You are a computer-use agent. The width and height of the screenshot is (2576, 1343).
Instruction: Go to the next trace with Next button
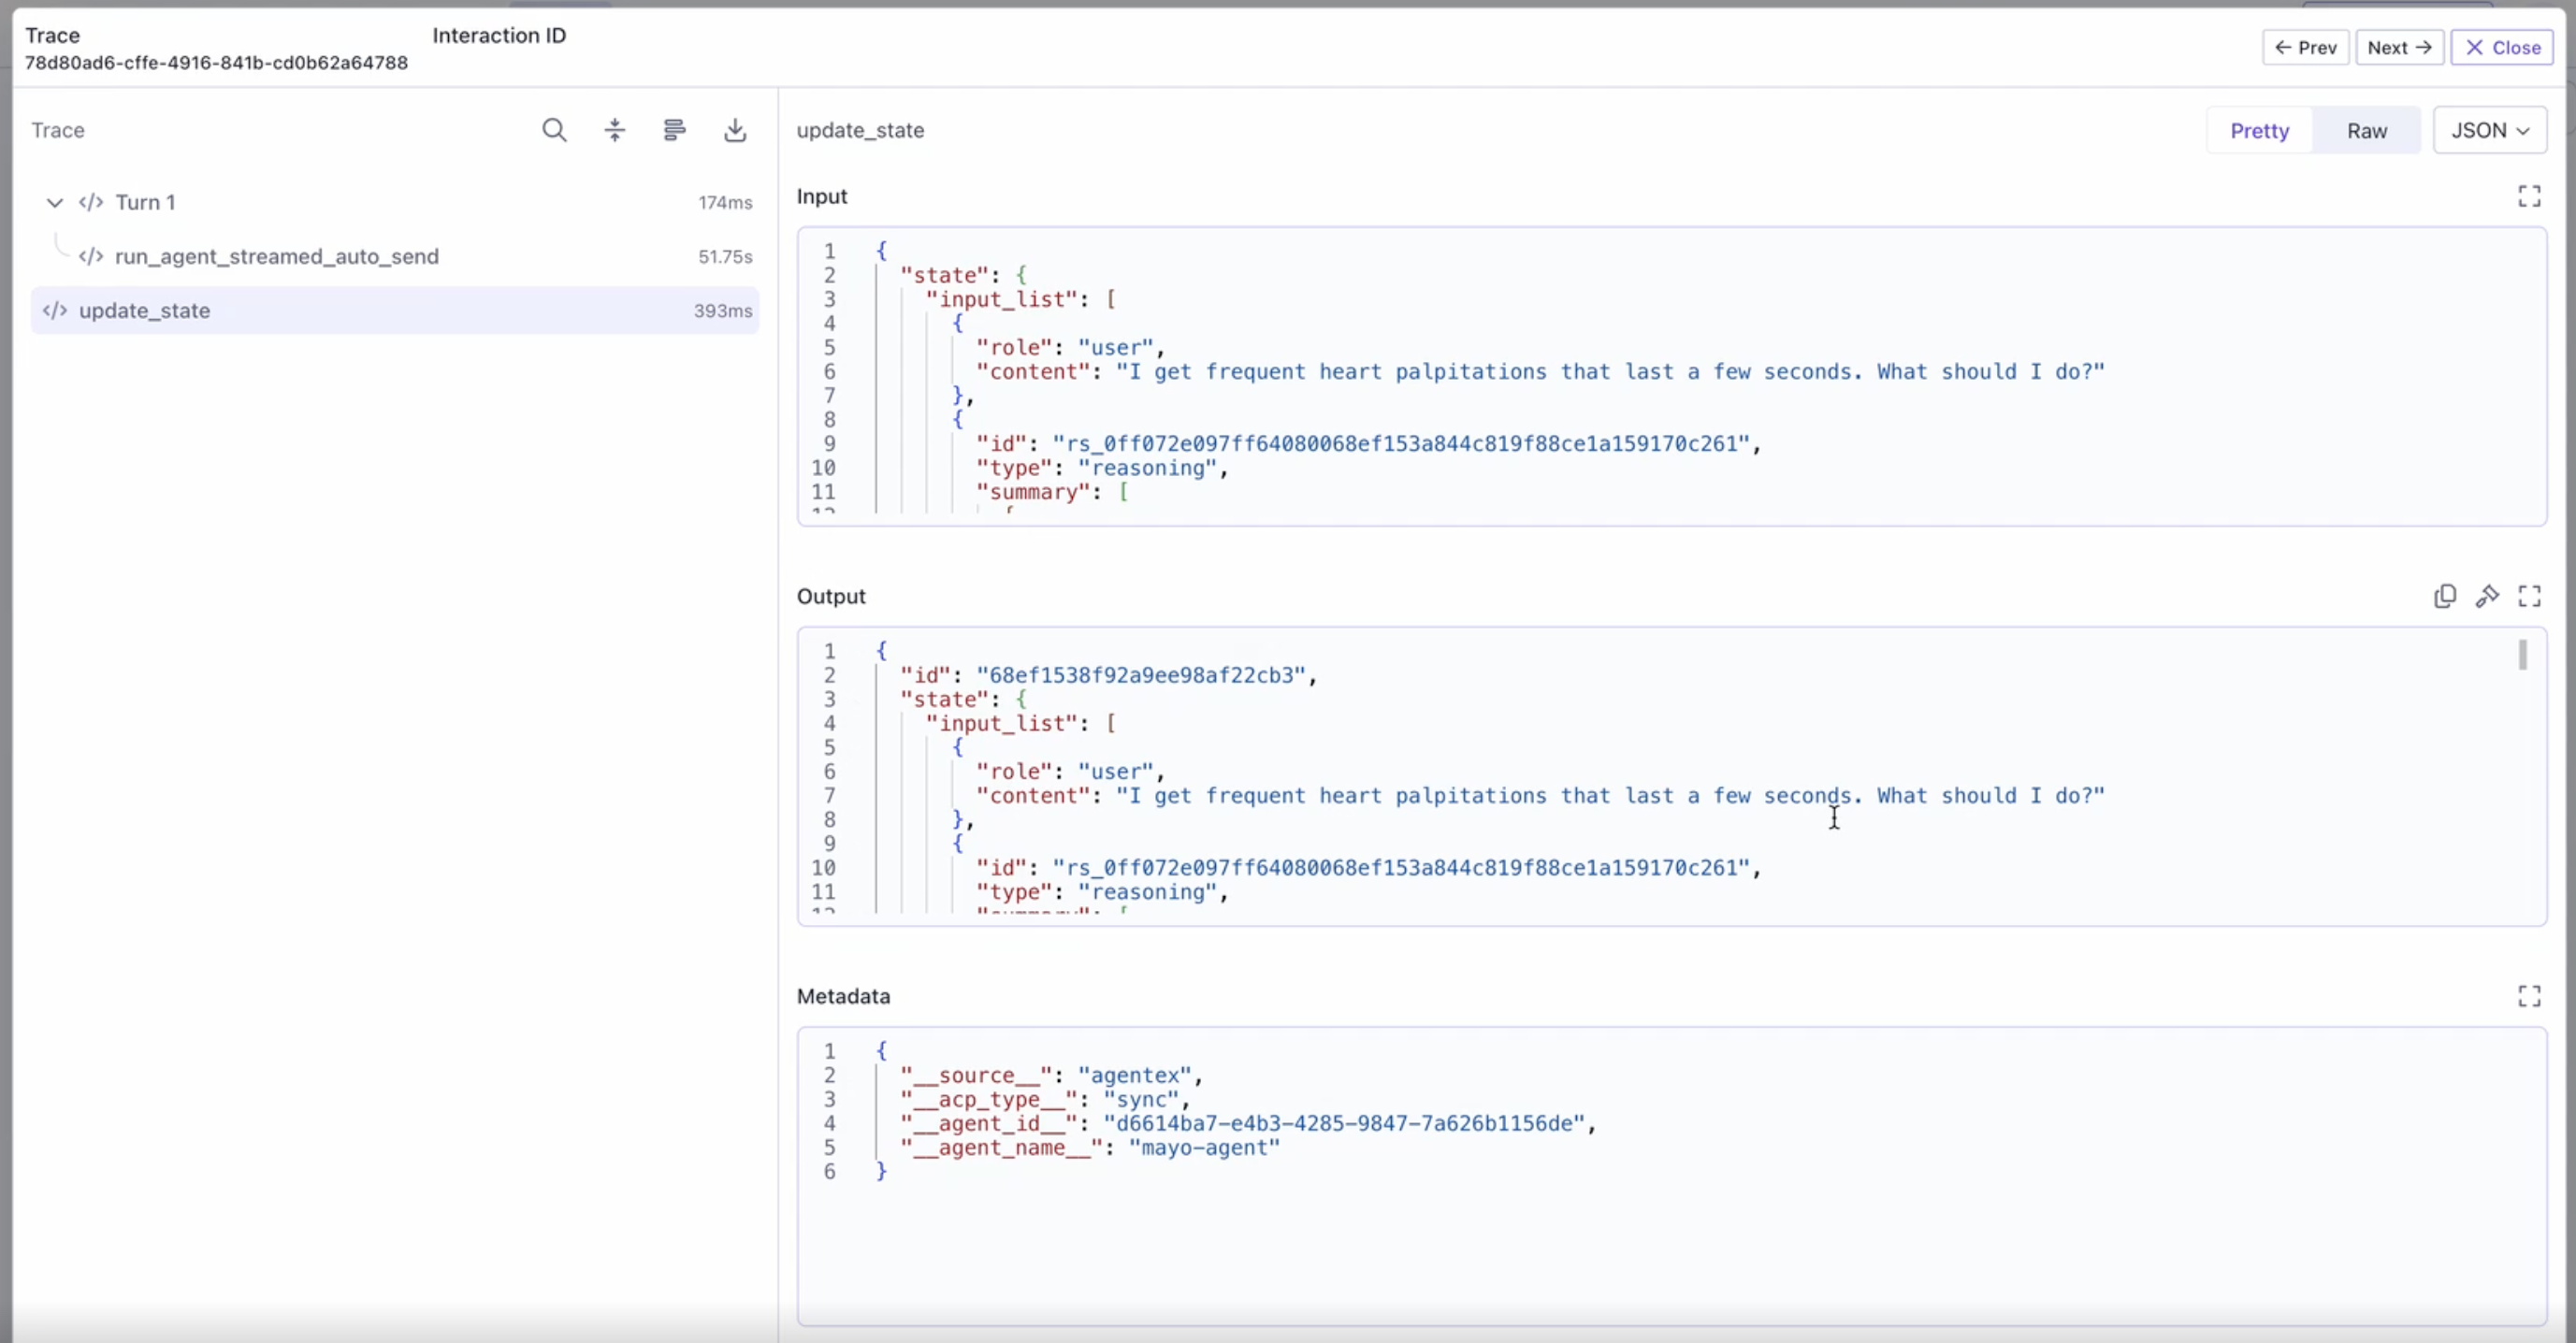point(2400,47)
